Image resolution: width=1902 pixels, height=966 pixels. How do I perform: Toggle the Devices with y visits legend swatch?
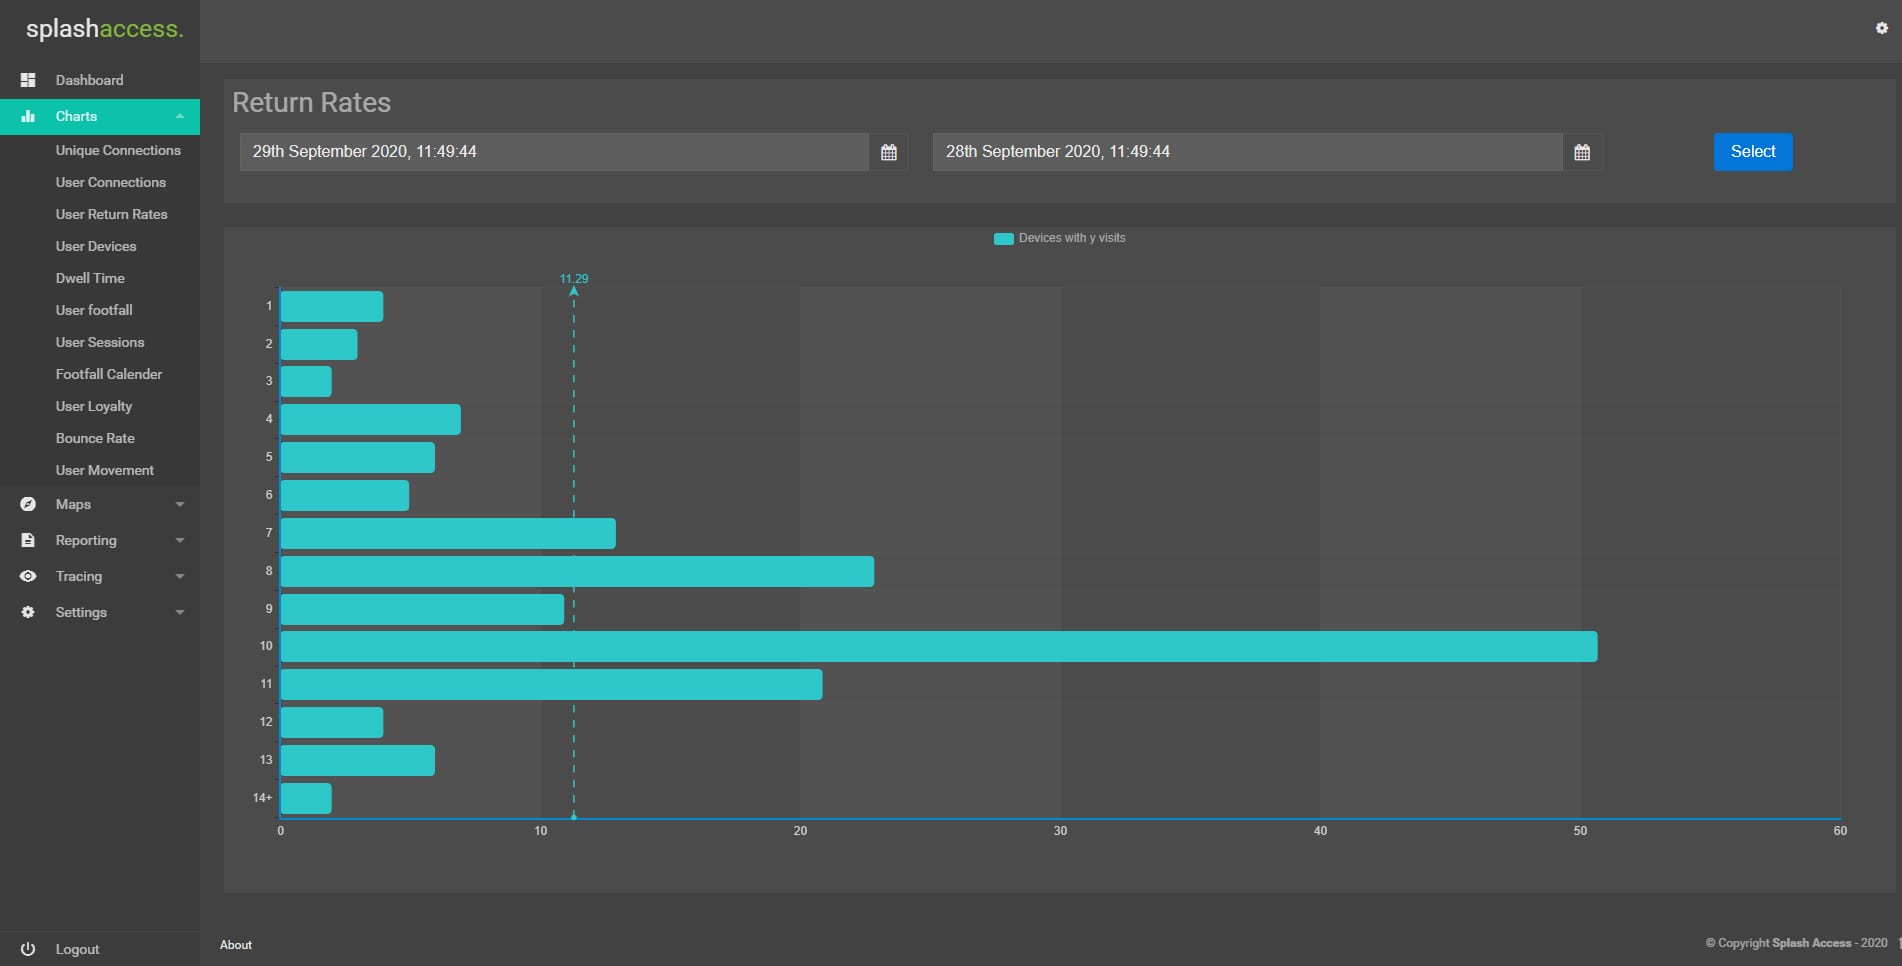tap(1004, 238)
